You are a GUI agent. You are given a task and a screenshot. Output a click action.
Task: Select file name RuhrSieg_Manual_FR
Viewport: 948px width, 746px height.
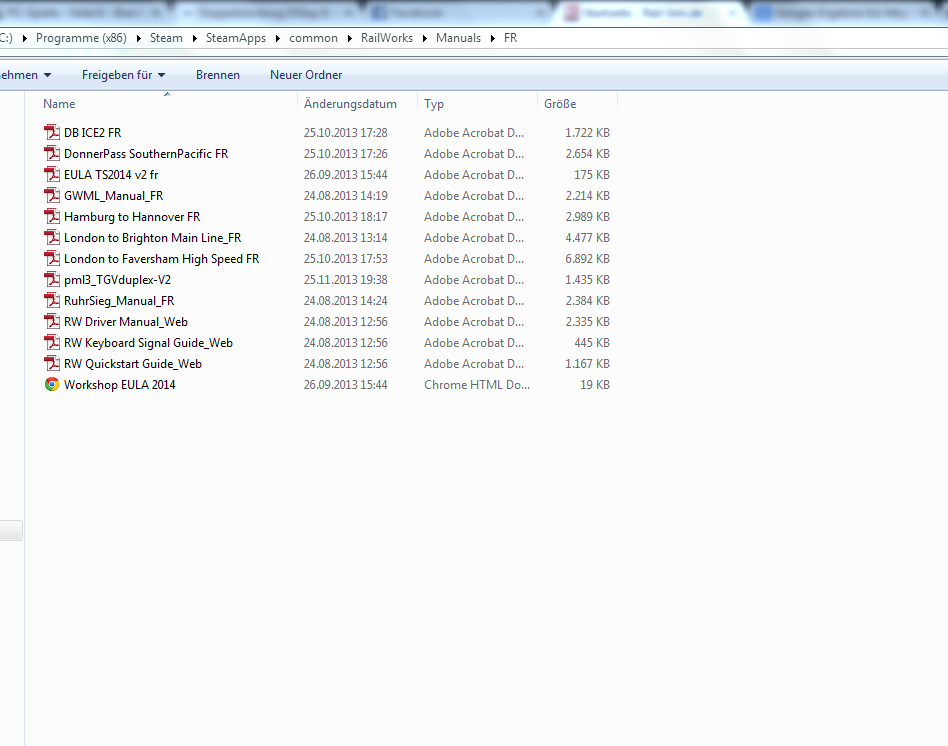pyautogui.click(x=119, y=300)
